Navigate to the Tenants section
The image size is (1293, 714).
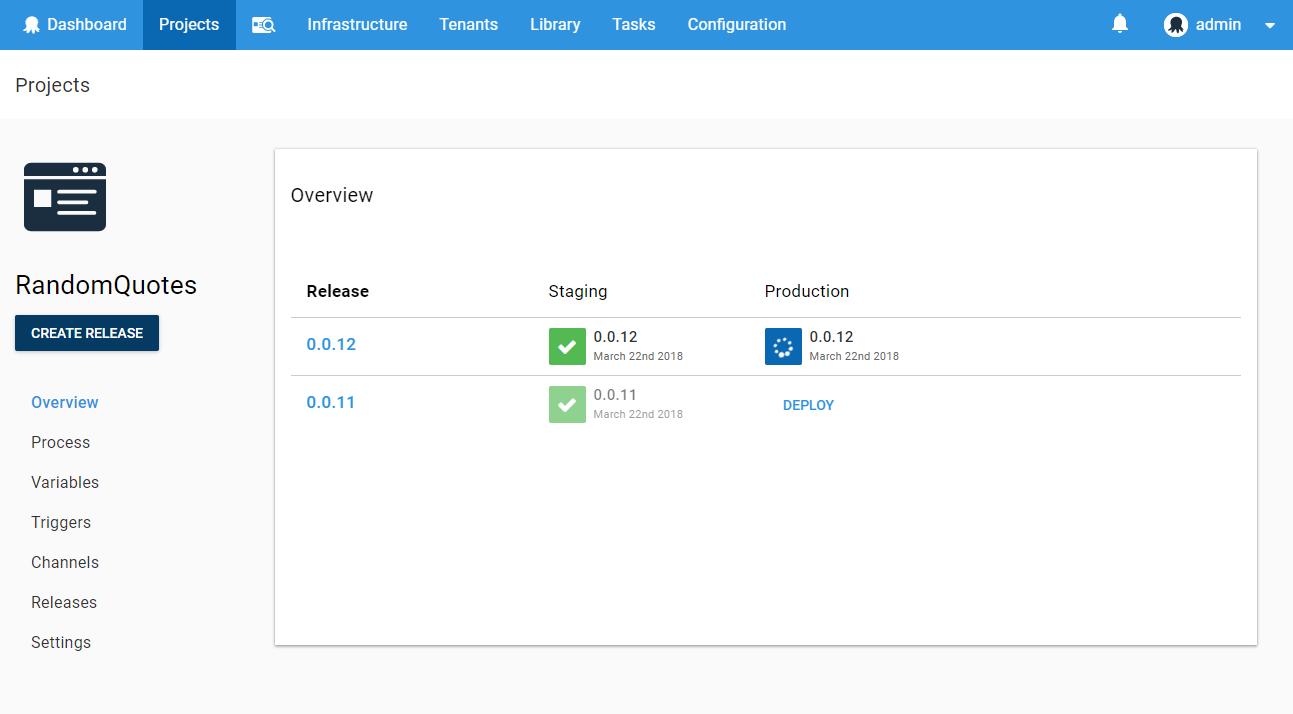[468, 24]
